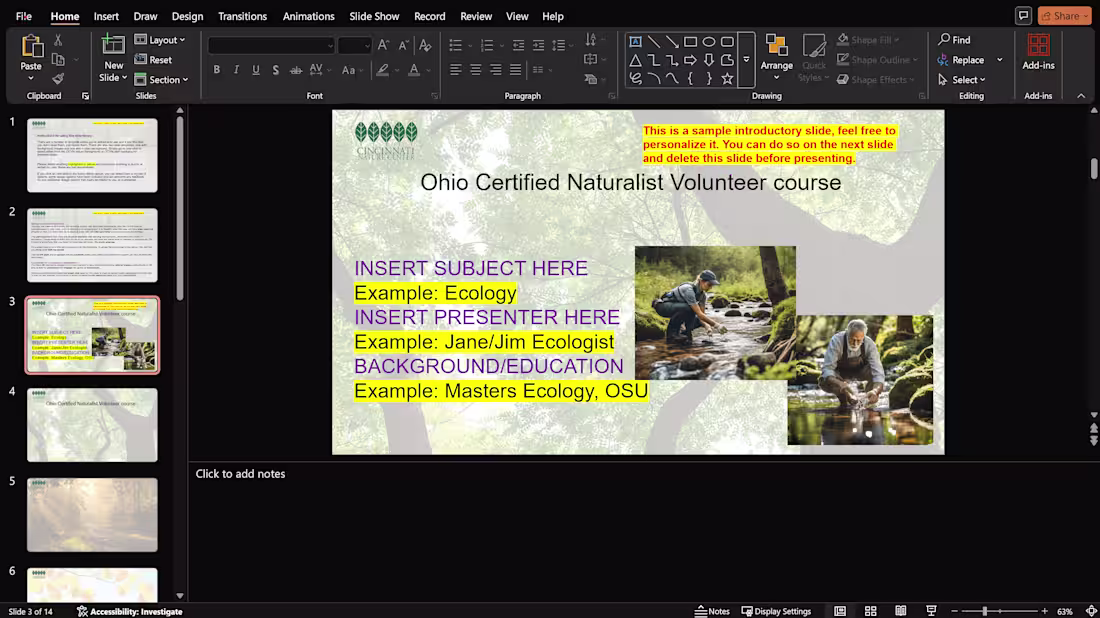
Task: Toggle Bold formatting
Action: (217, 69)
